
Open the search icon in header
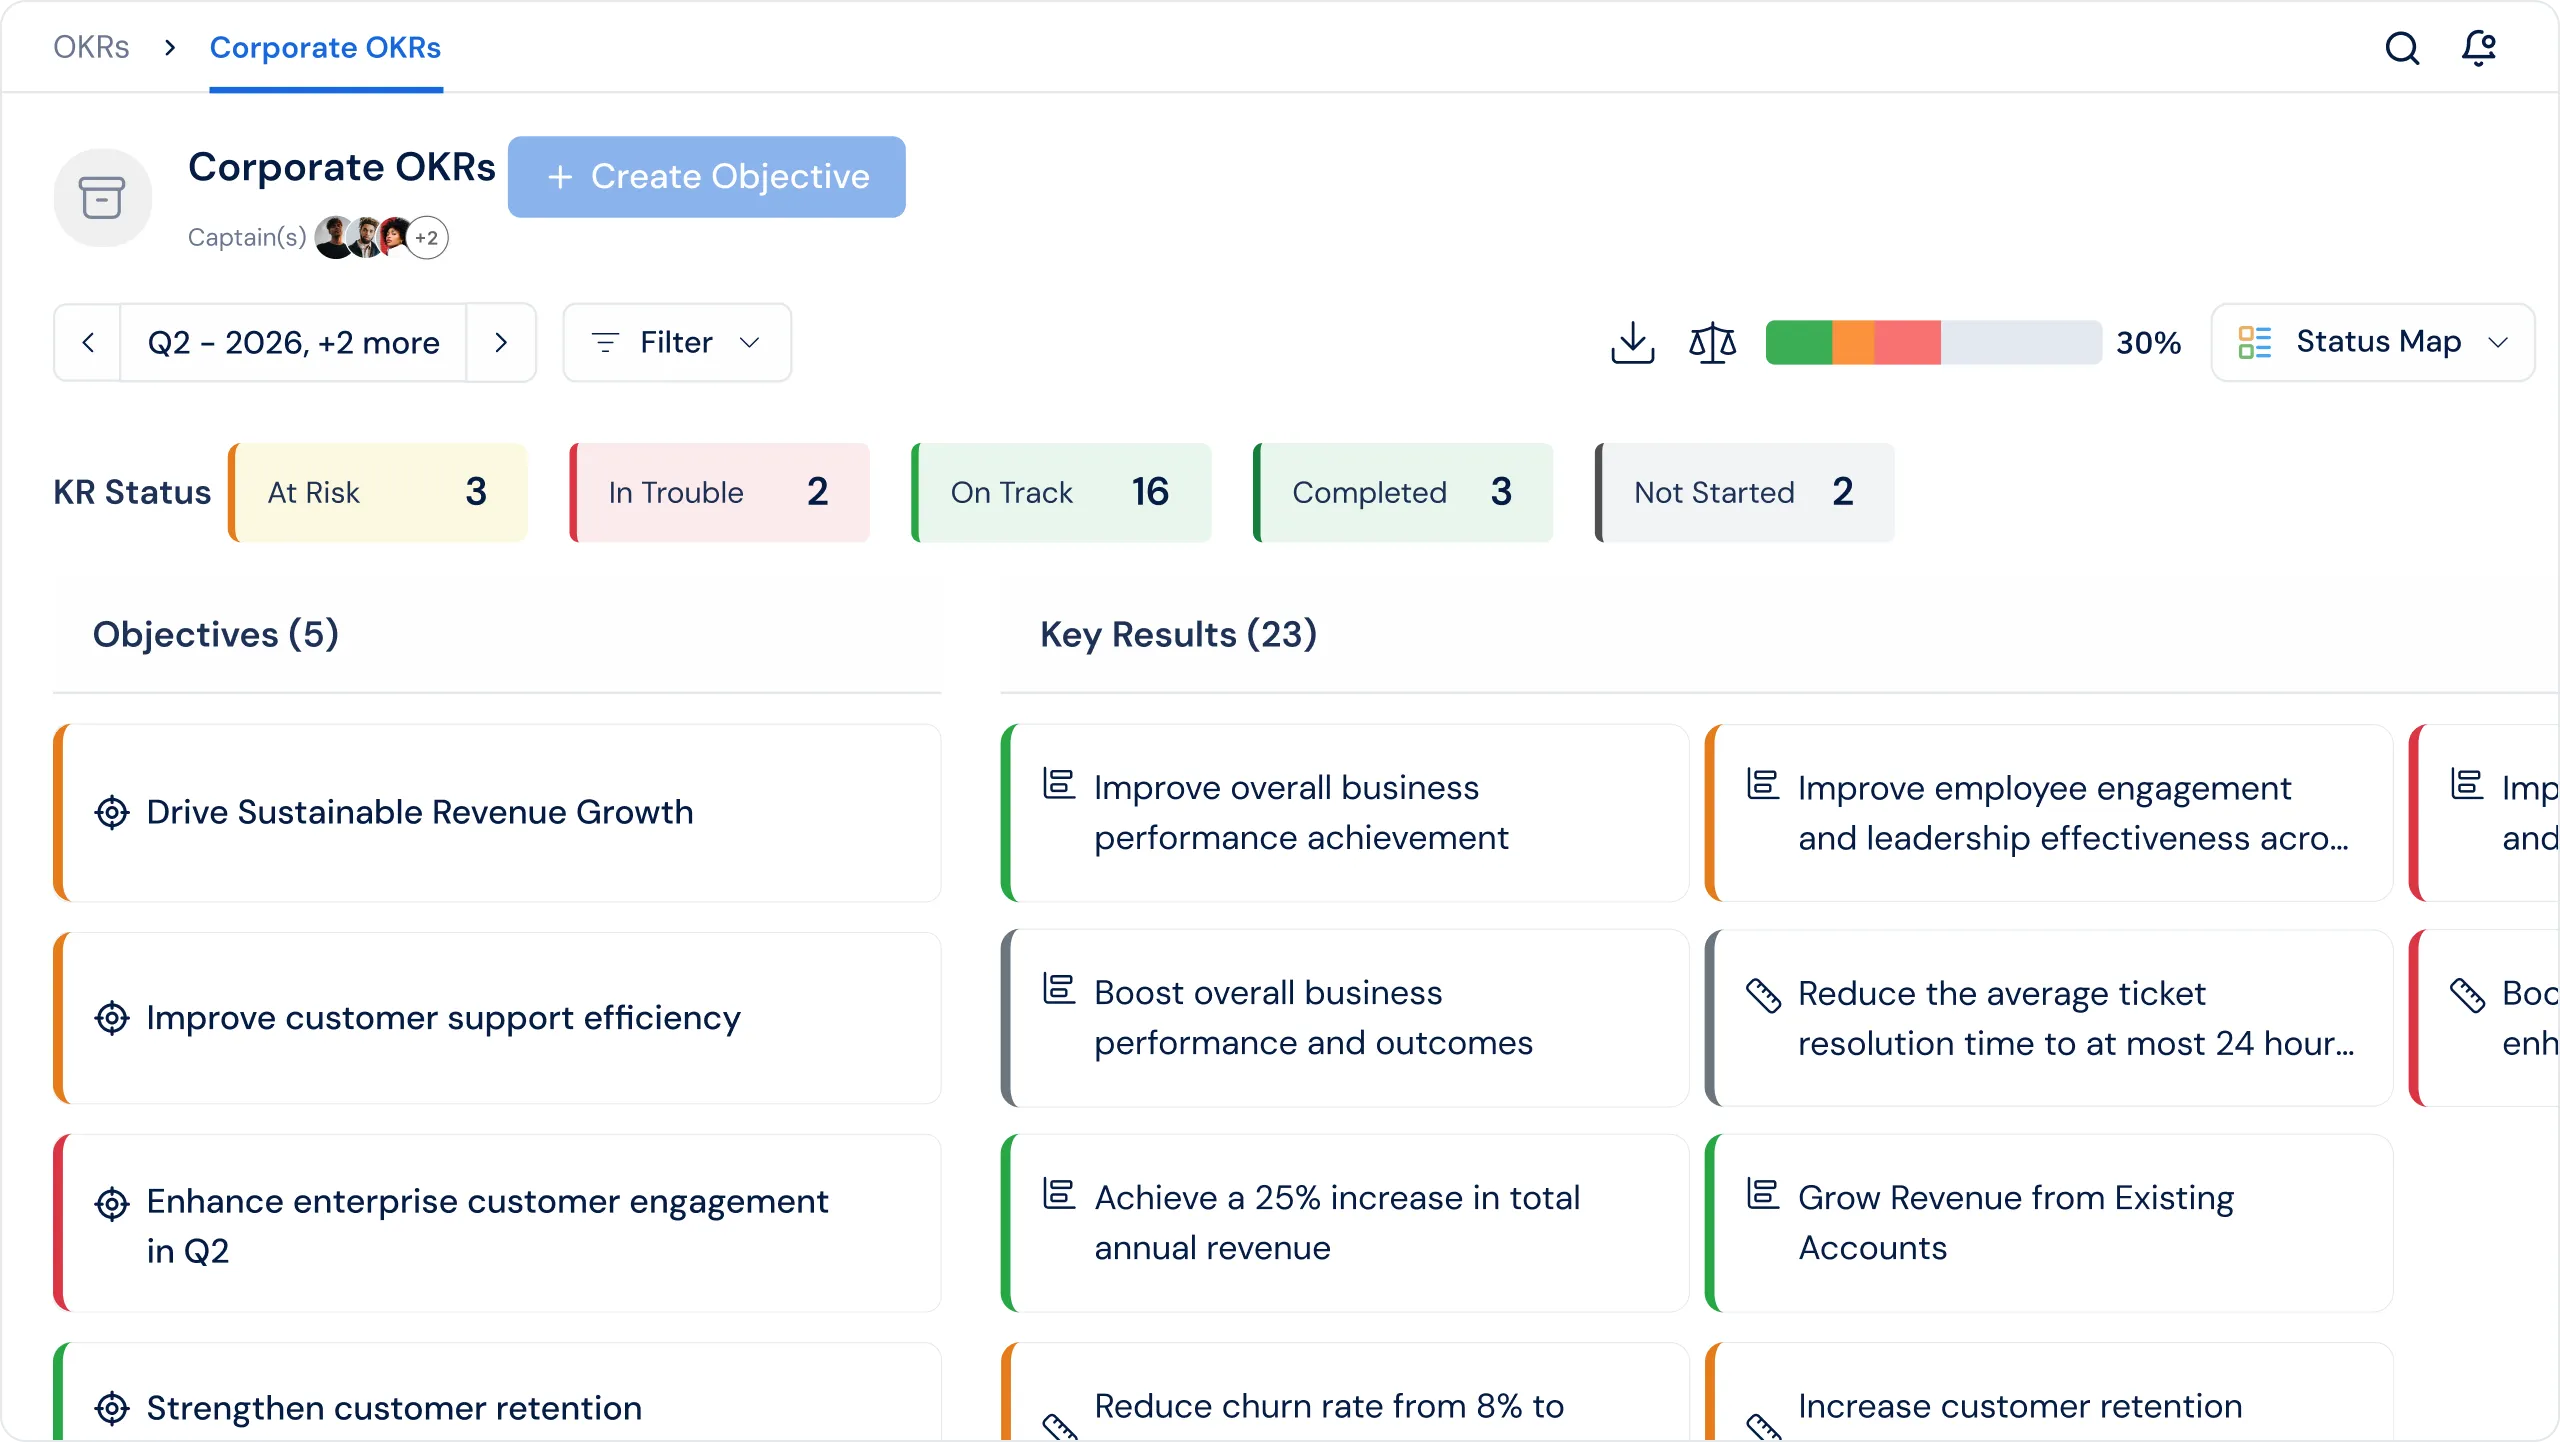click(2402, 48)
